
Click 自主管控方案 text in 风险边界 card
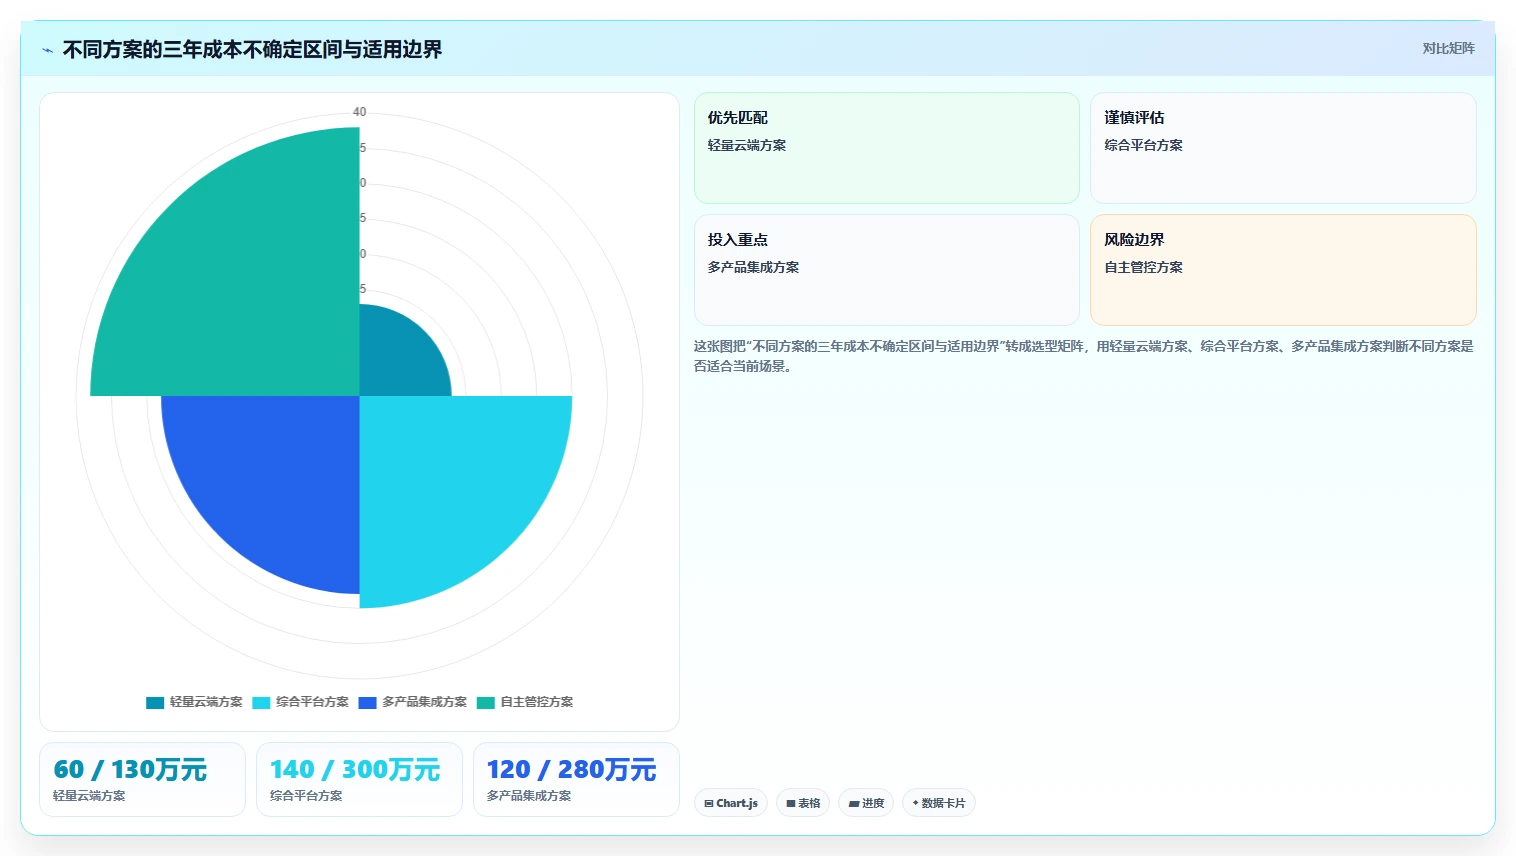[x=1143, y=267]
